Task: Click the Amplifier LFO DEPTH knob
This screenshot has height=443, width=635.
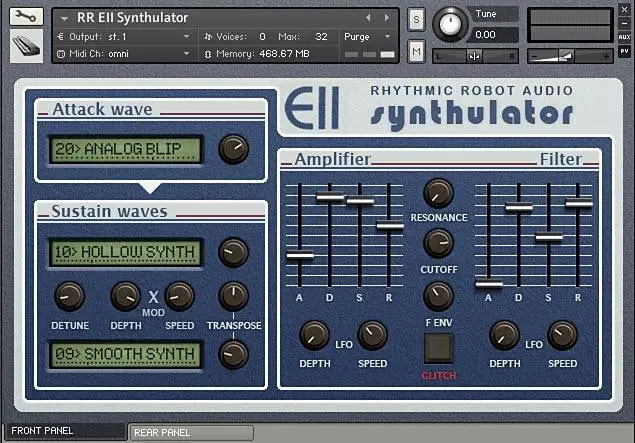Action: tap(314, 336)
